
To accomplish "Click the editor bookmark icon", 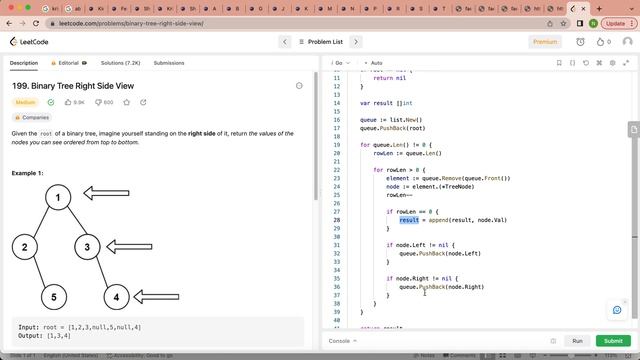I will coord(559,63).
